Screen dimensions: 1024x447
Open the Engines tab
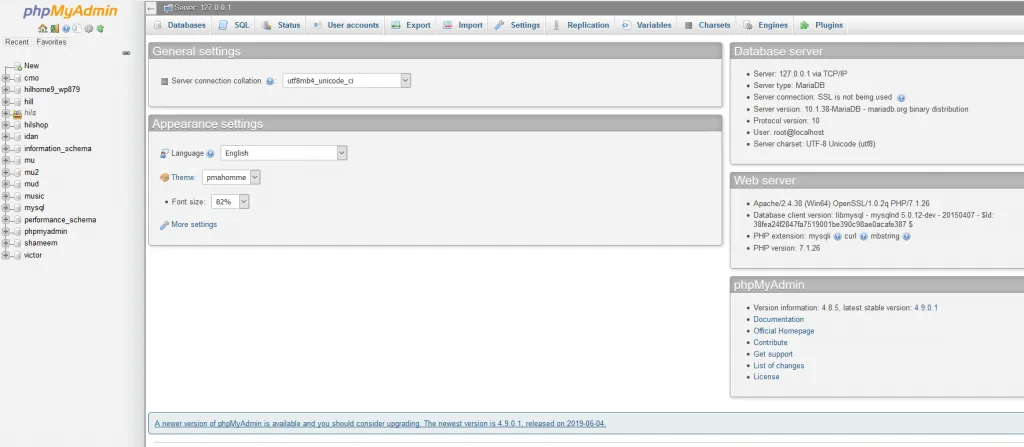(765, 25)
